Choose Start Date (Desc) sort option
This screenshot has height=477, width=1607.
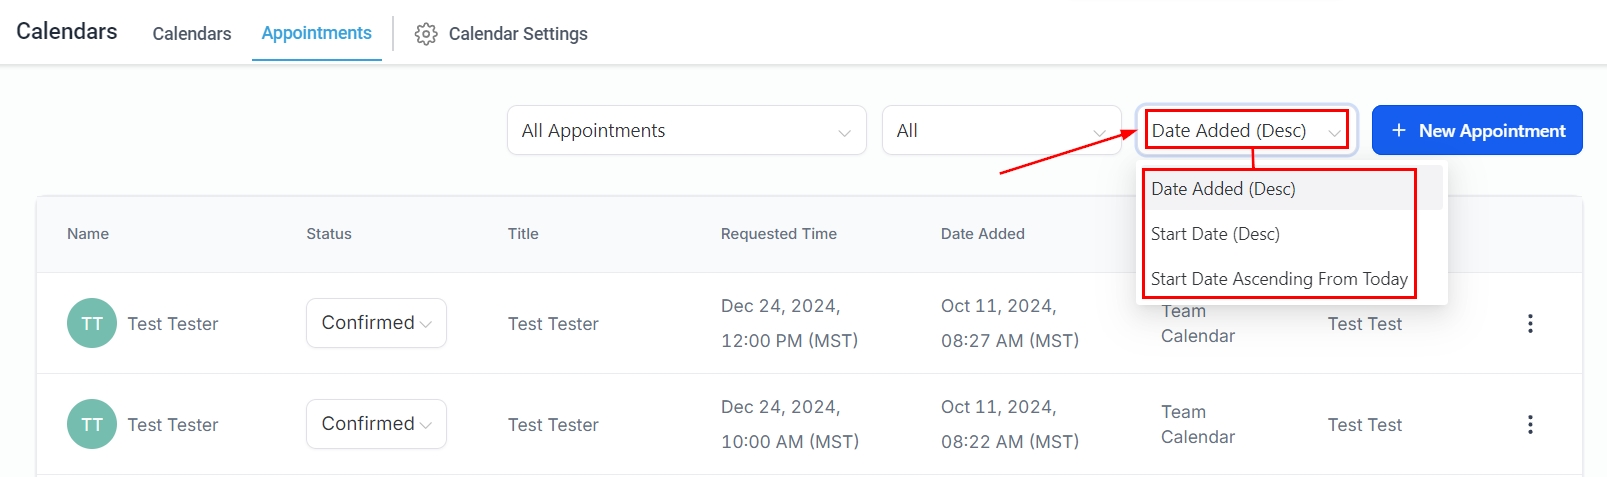pyautogui.click(x=1215, y=234)
